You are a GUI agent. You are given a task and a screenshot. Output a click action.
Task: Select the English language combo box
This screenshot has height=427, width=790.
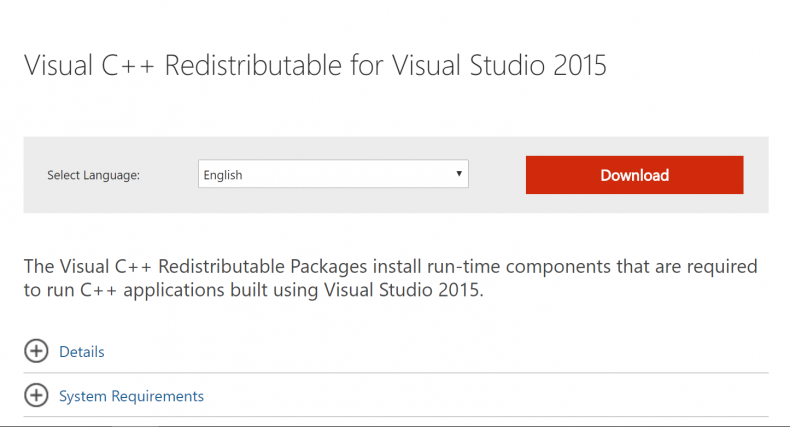point(333,174)
